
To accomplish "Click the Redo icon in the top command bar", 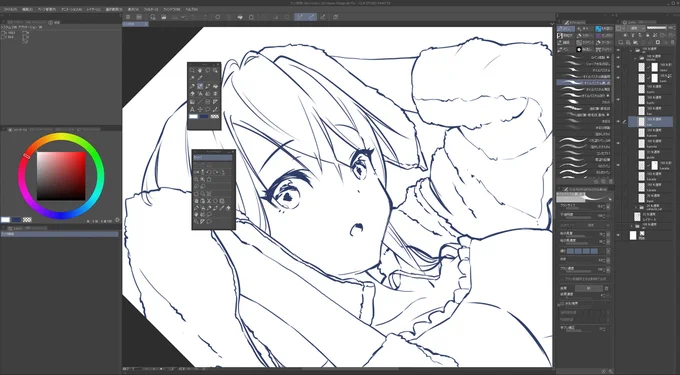I will tap(206, 17).
